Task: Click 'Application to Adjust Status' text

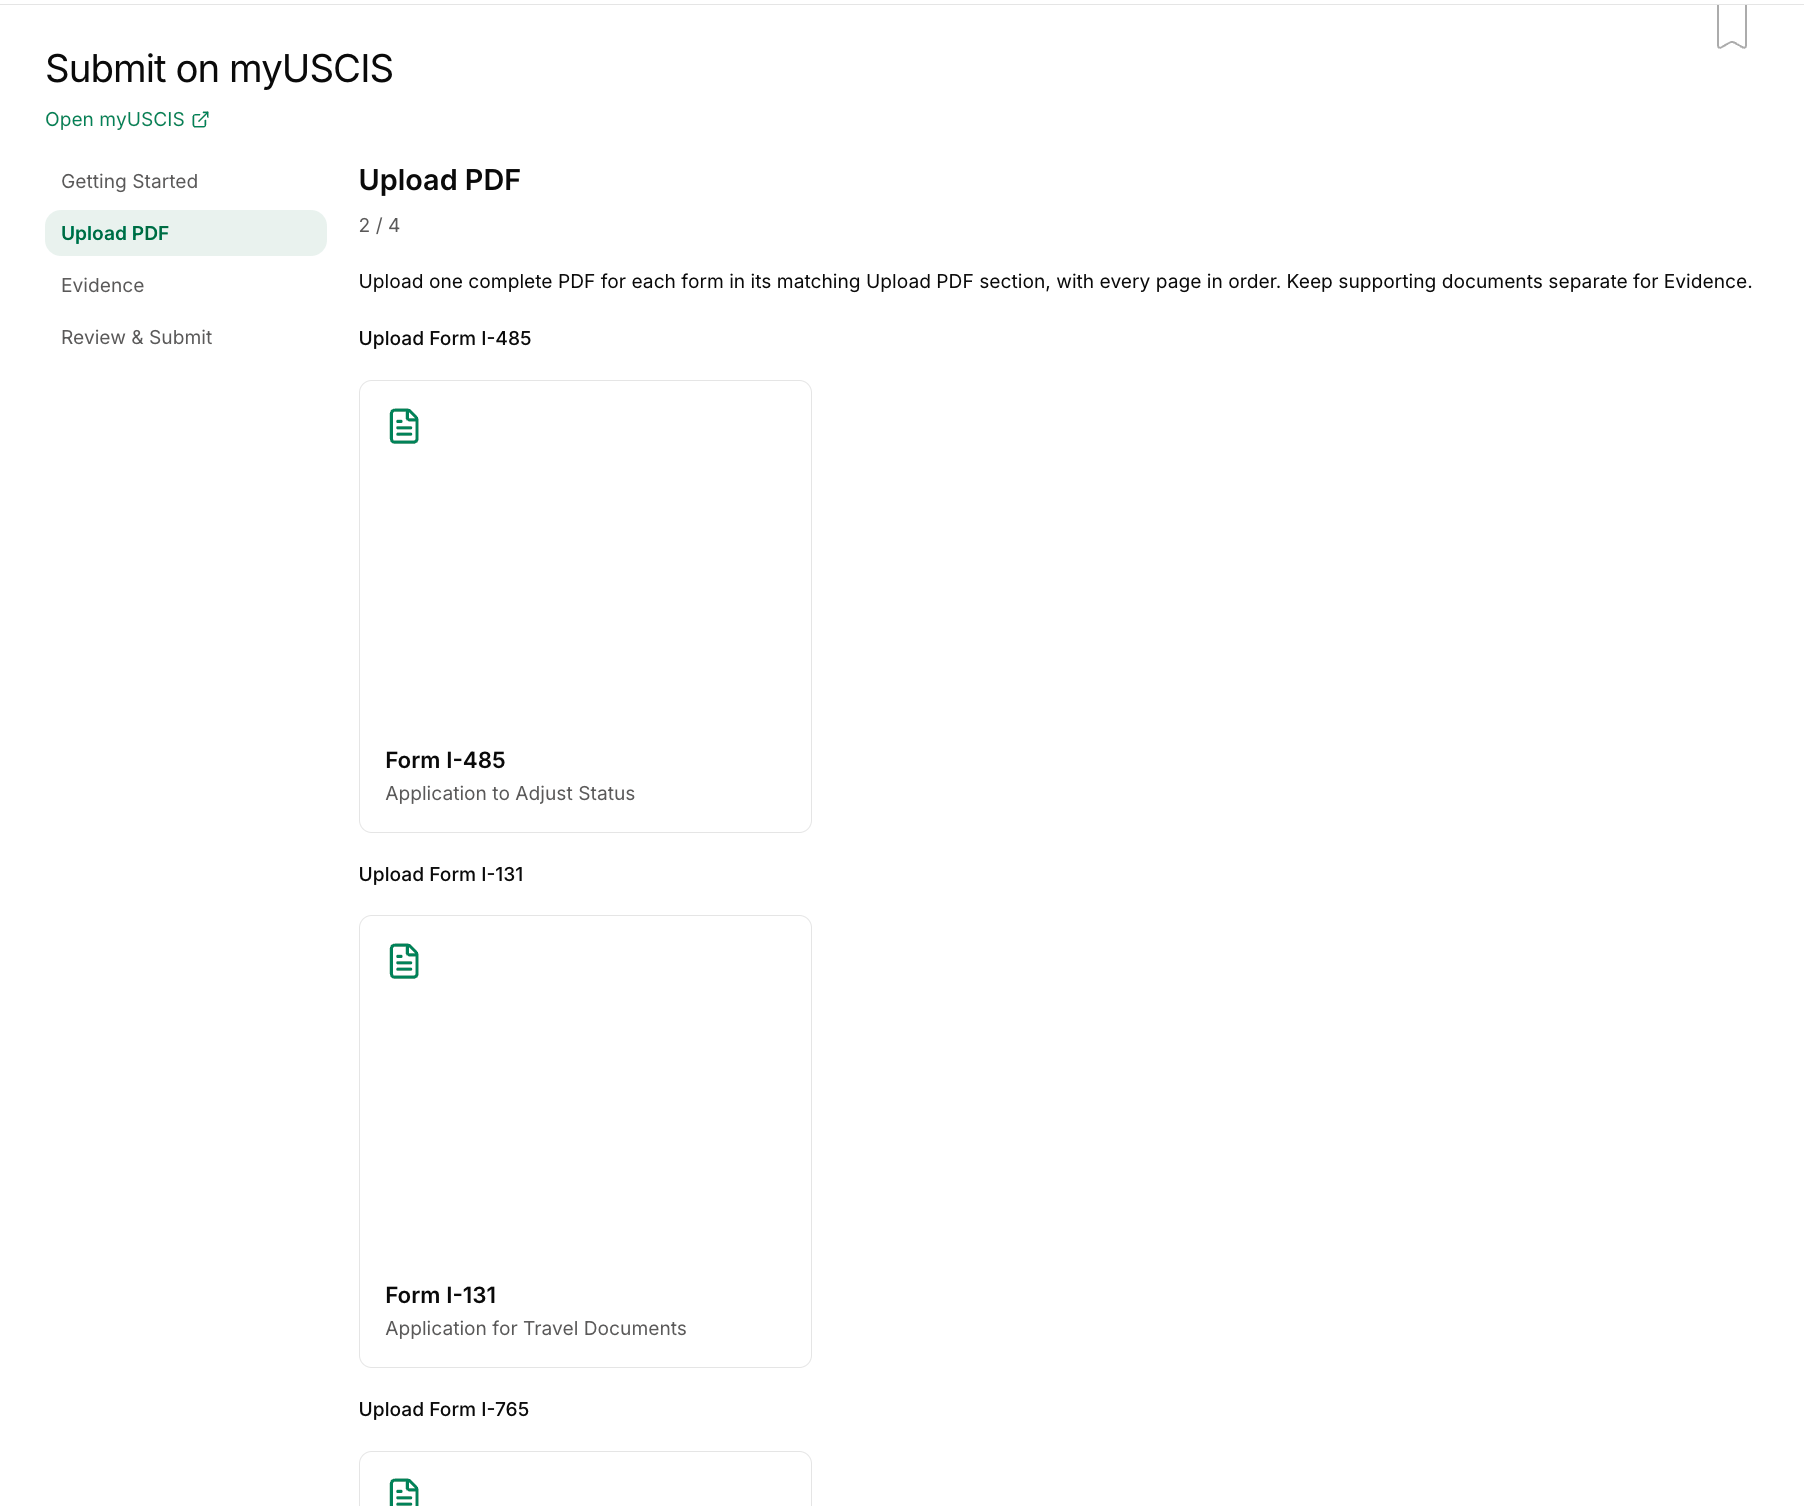Action: click(x=510, y=793)
